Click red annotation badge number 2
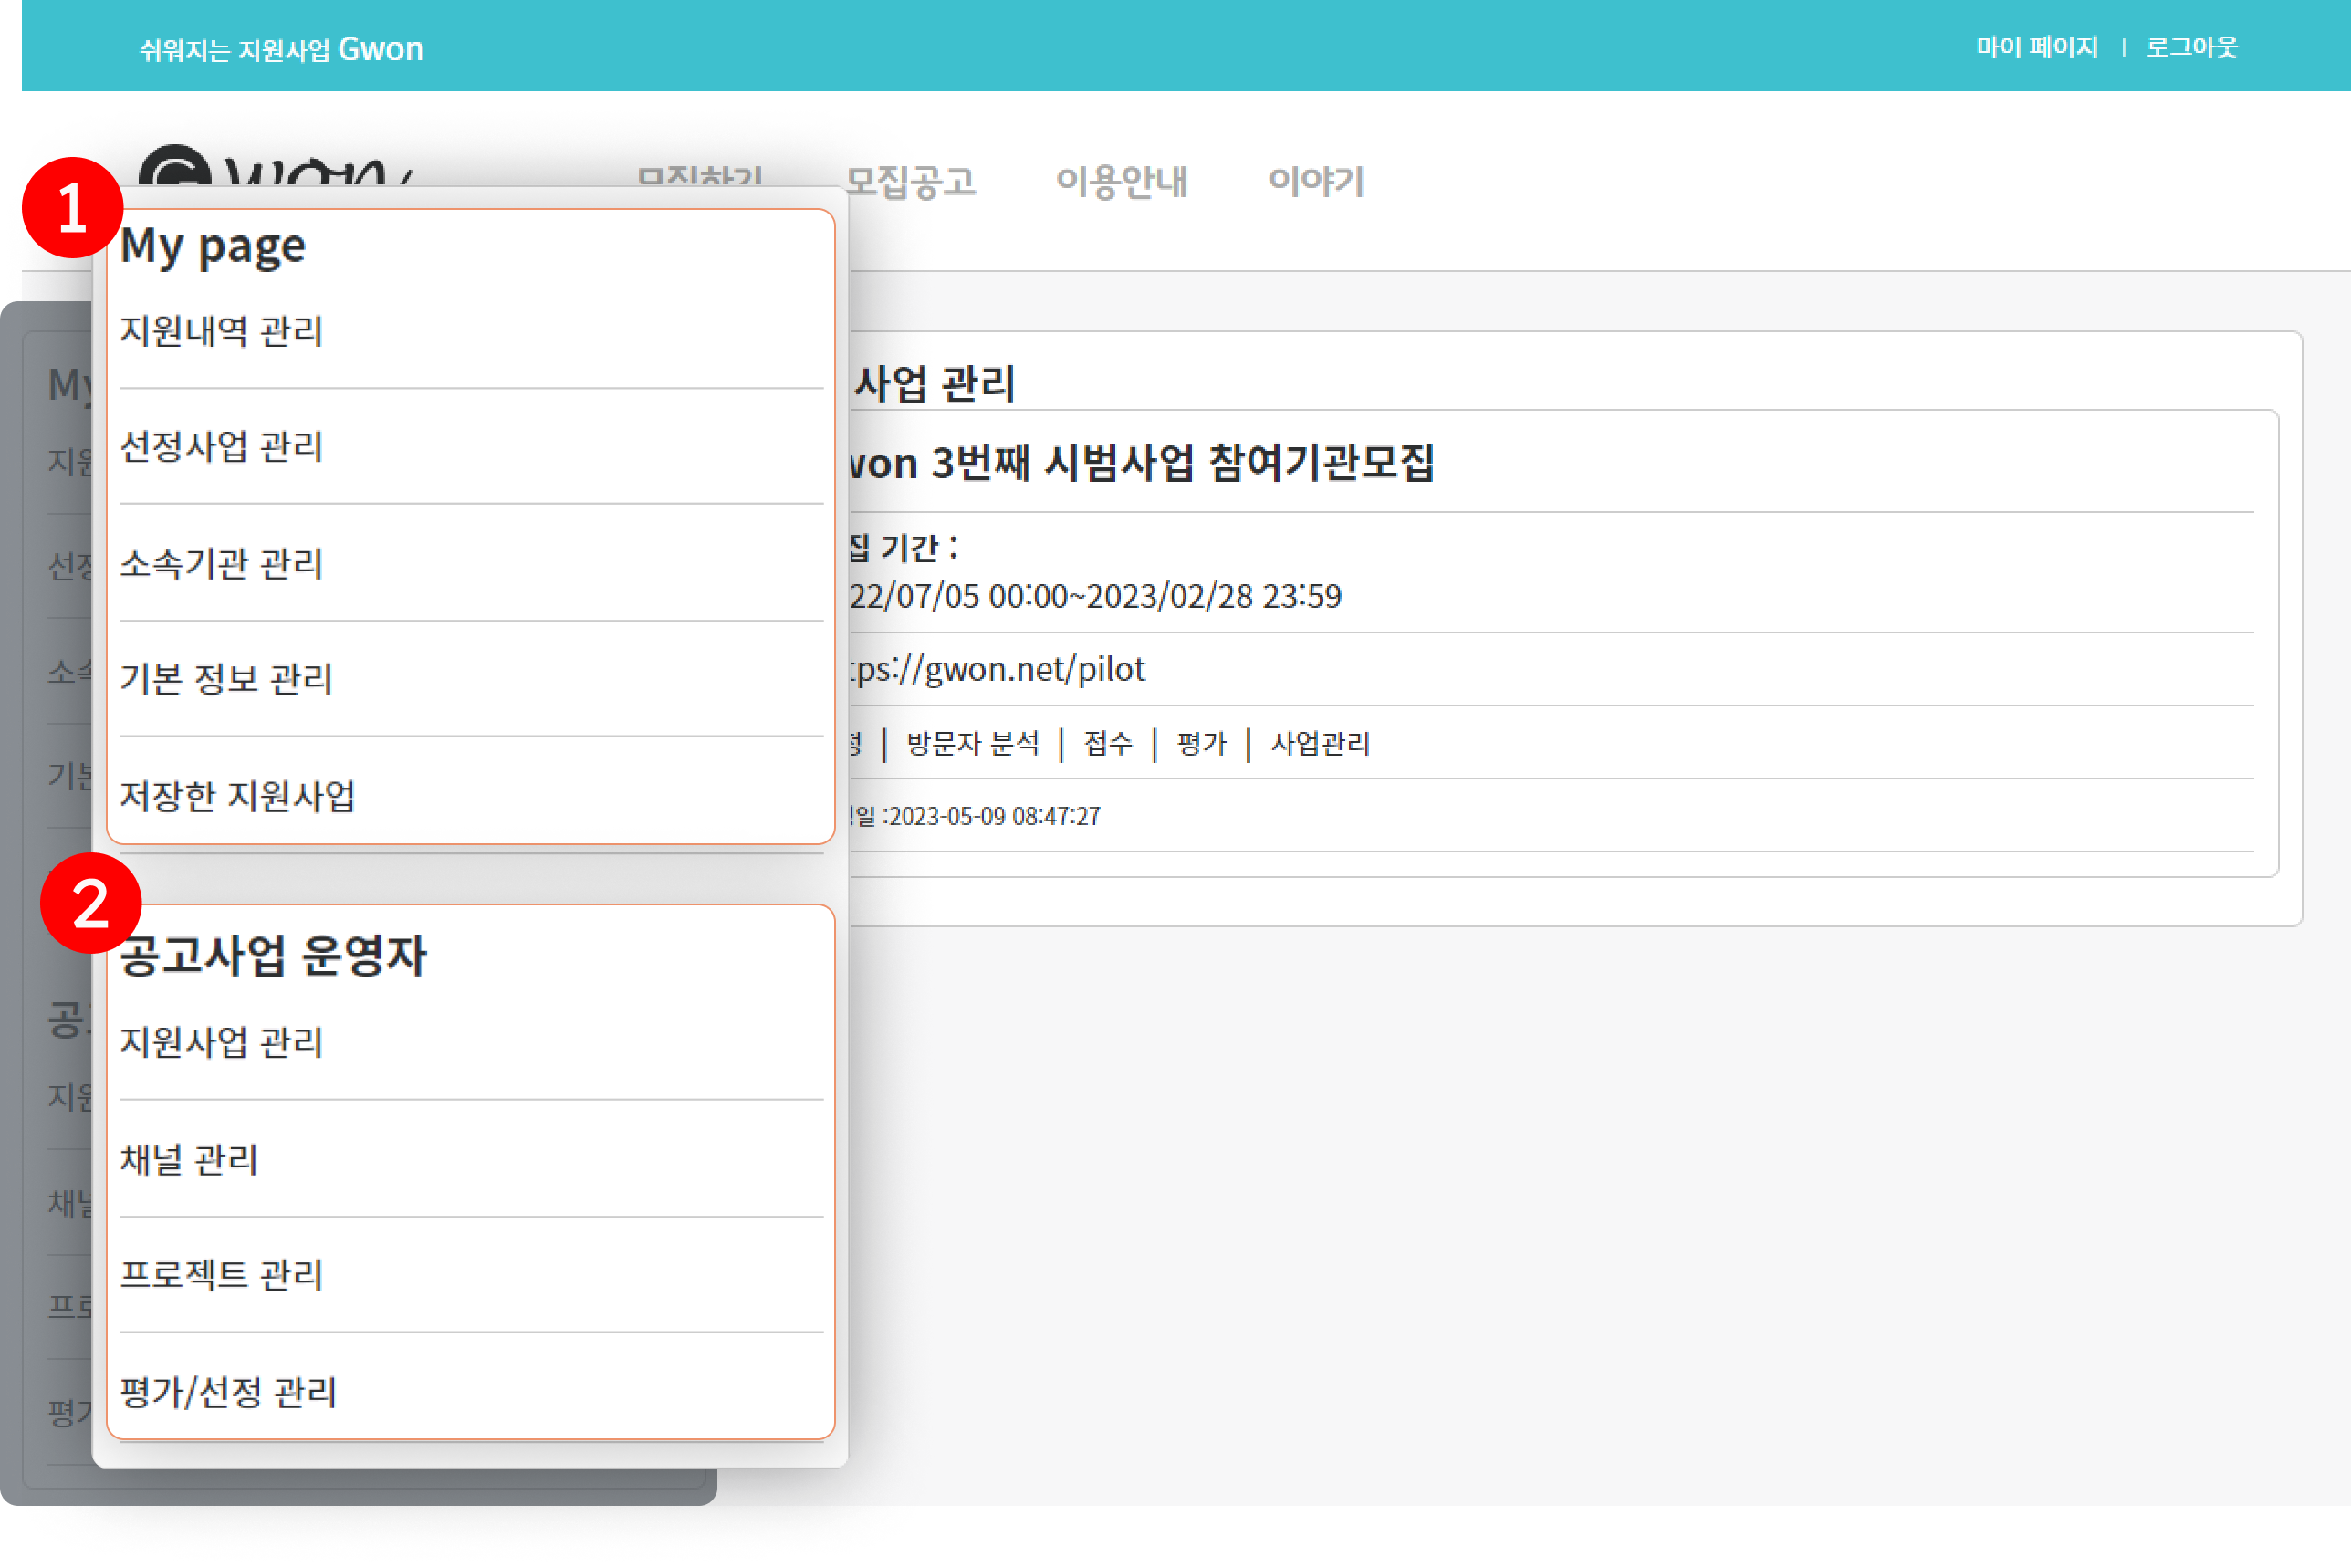Viewport: 2351px width, 1568px height. point(91,903)
